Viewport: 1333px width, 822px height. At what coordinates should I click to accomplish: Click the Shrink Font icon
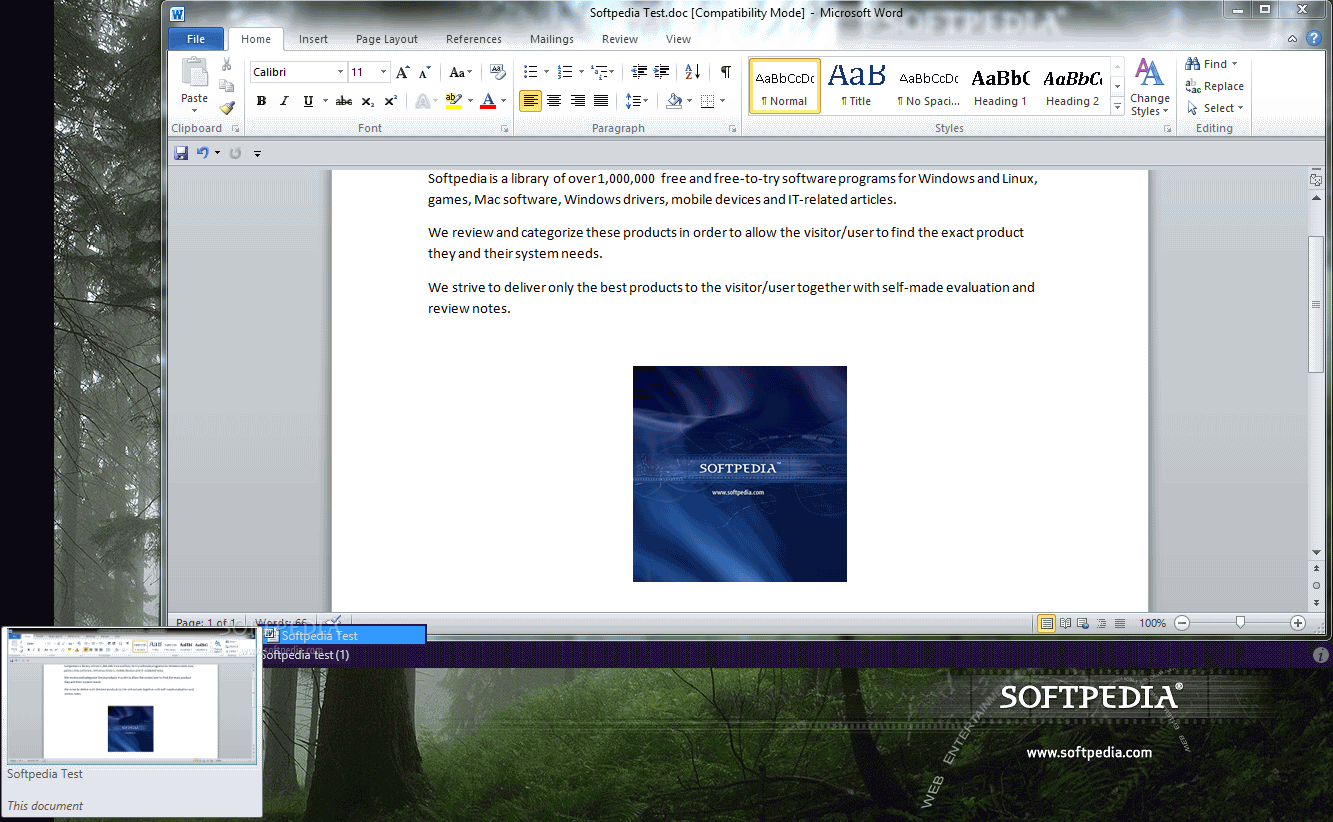(x=424, y=72)
